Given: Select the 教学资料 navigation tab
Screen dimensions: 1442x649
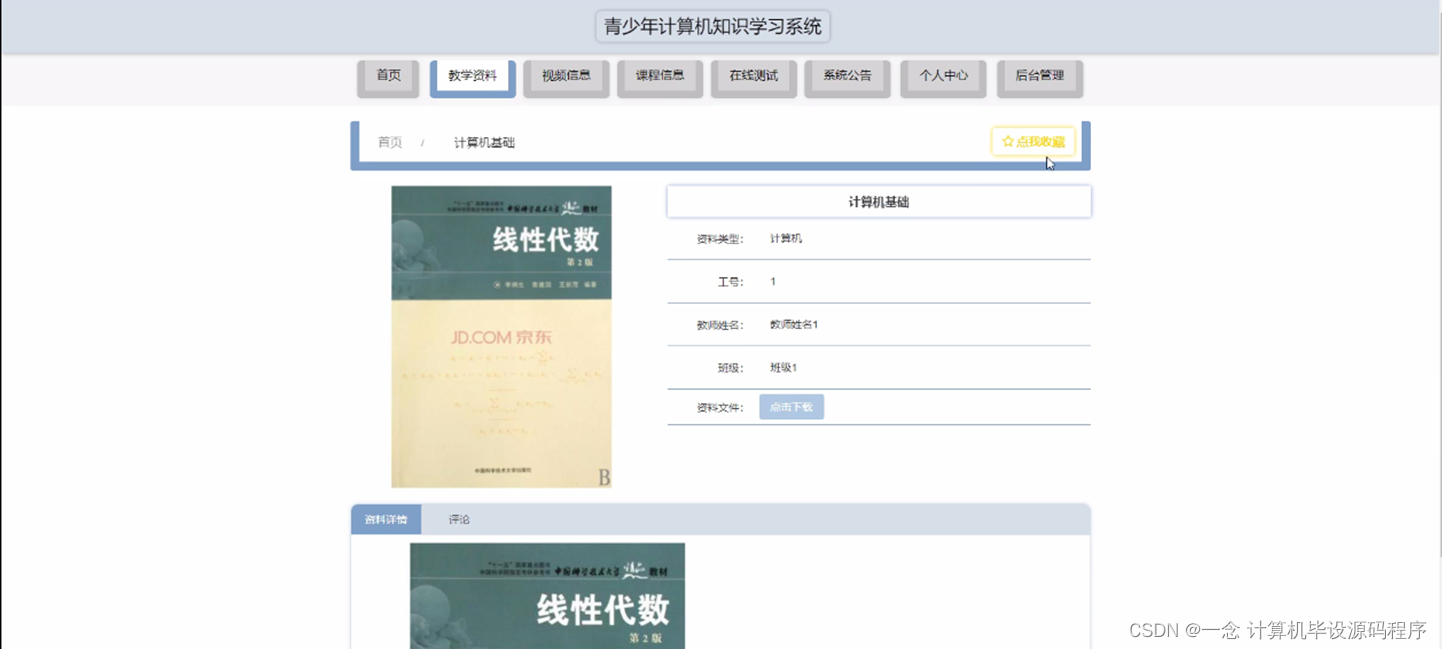Looking at the screenshot, I should (472, 77).
